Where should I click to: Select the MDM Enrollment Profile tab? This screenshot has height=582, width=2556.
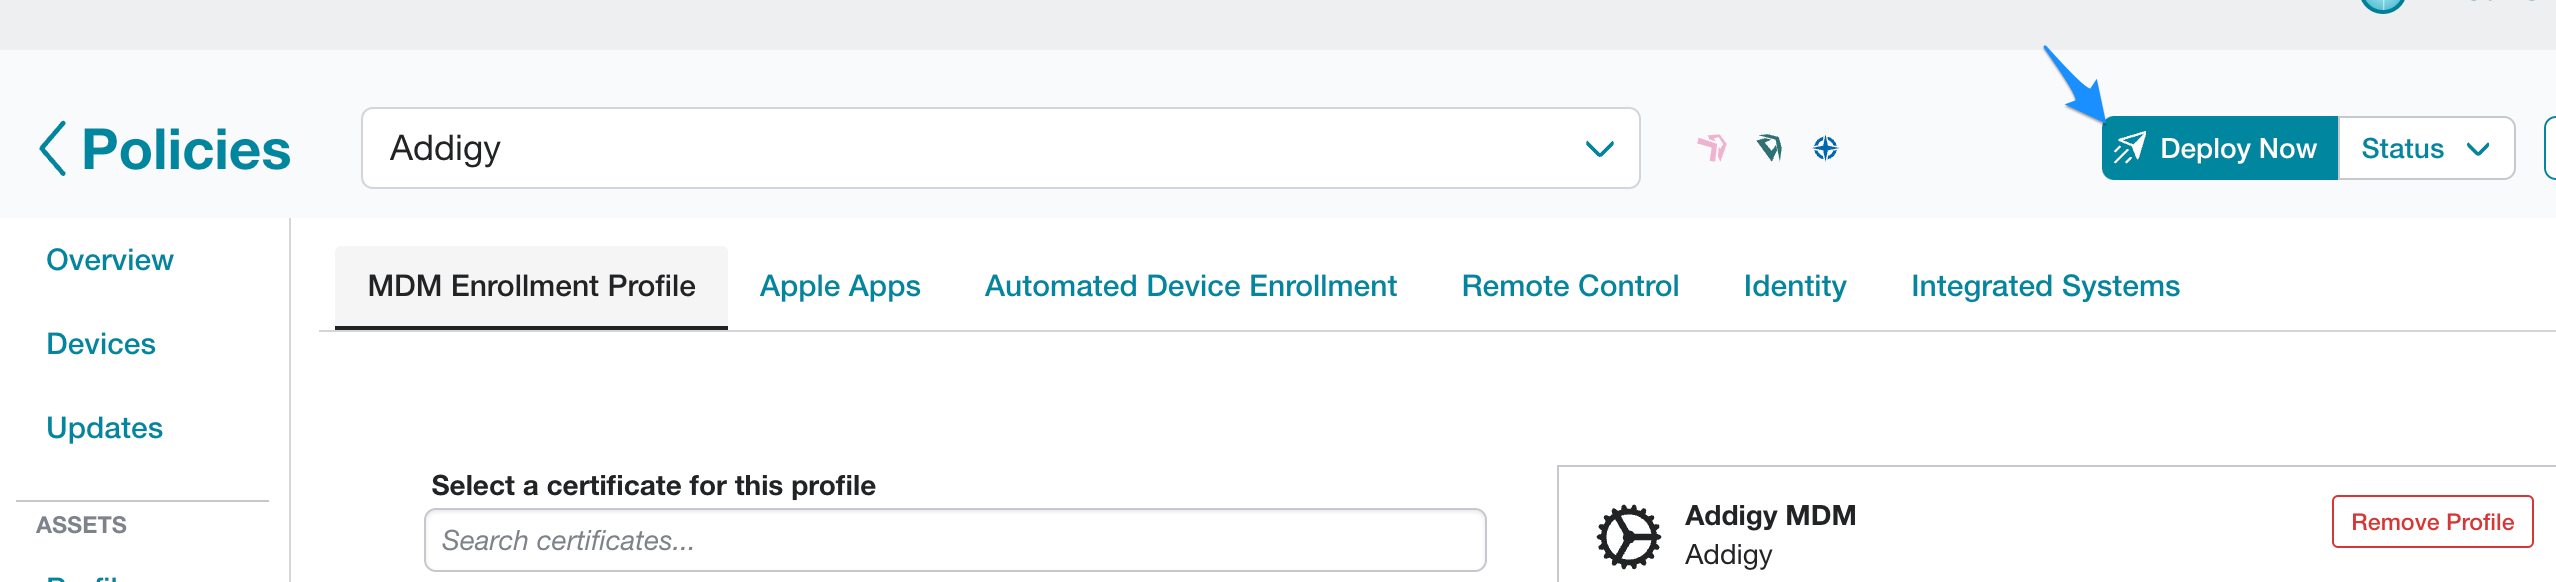pyautogui.click(x=530, y=286)
